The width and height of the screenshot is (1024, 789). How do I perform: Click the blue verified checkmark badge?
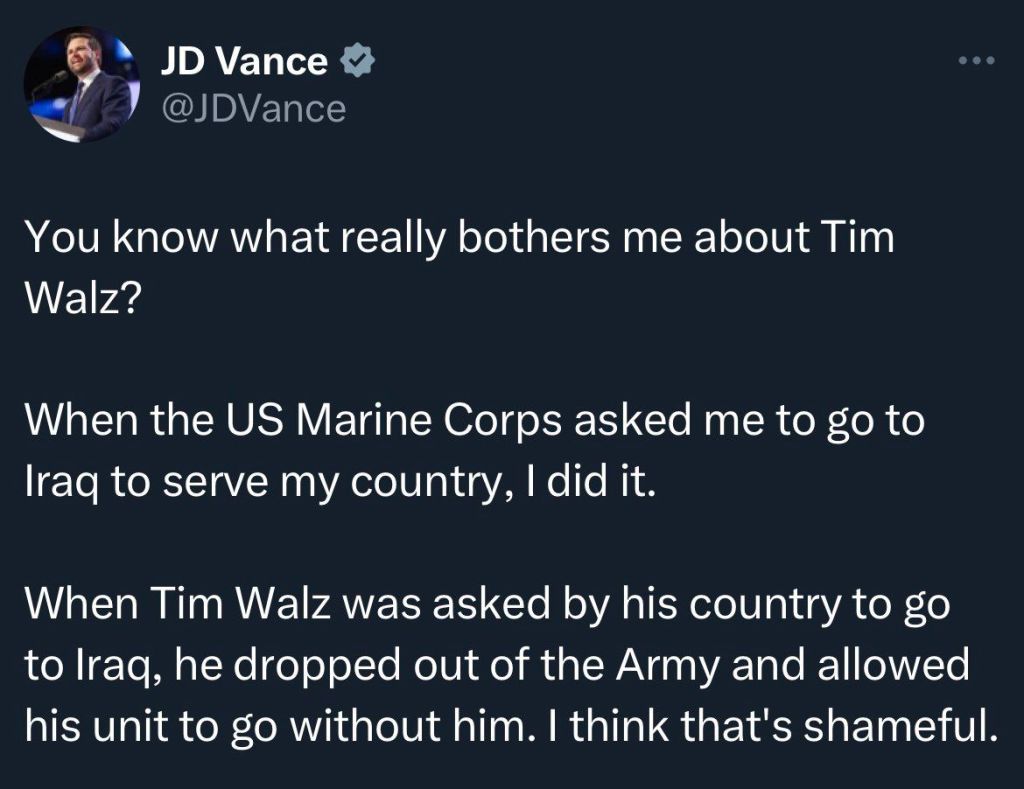[x=357, y=62]
